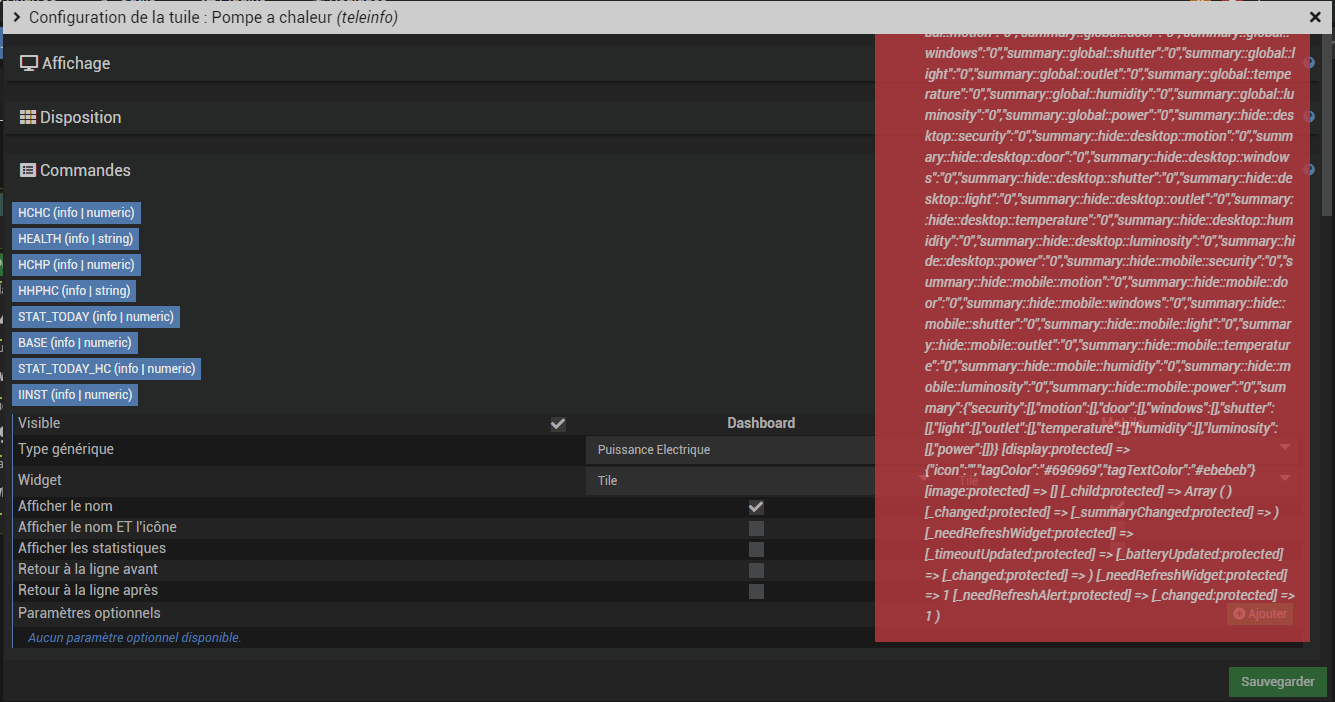
Task: Uncheck the Visible checkbox
Action: point(558,424)
